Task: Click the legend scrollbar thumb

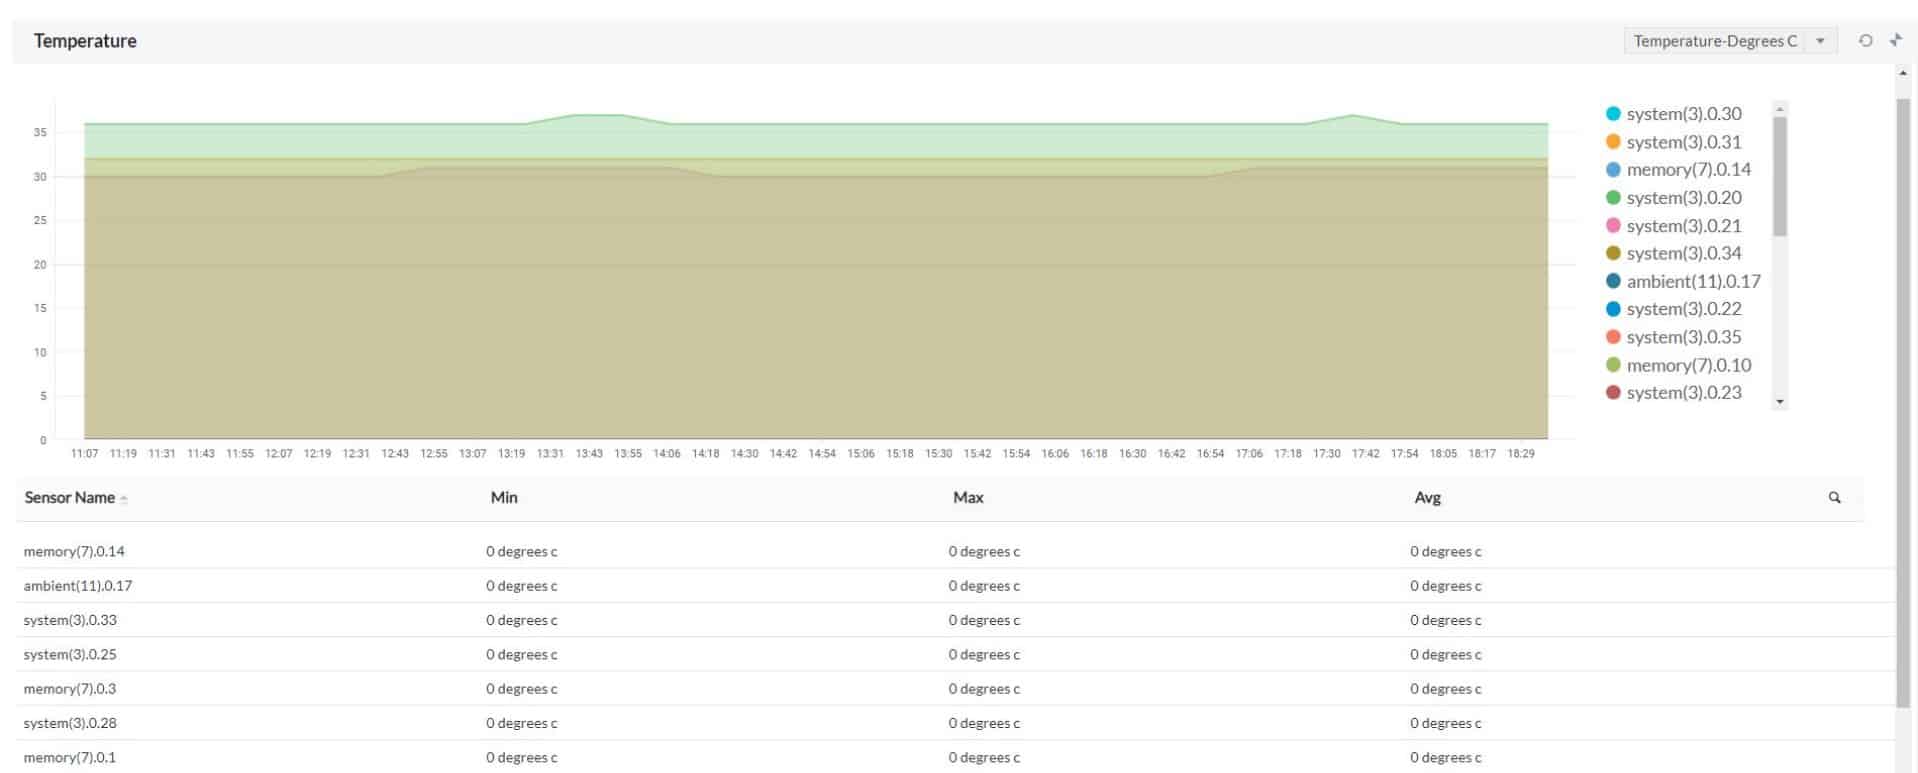Action: point(1779,176)
